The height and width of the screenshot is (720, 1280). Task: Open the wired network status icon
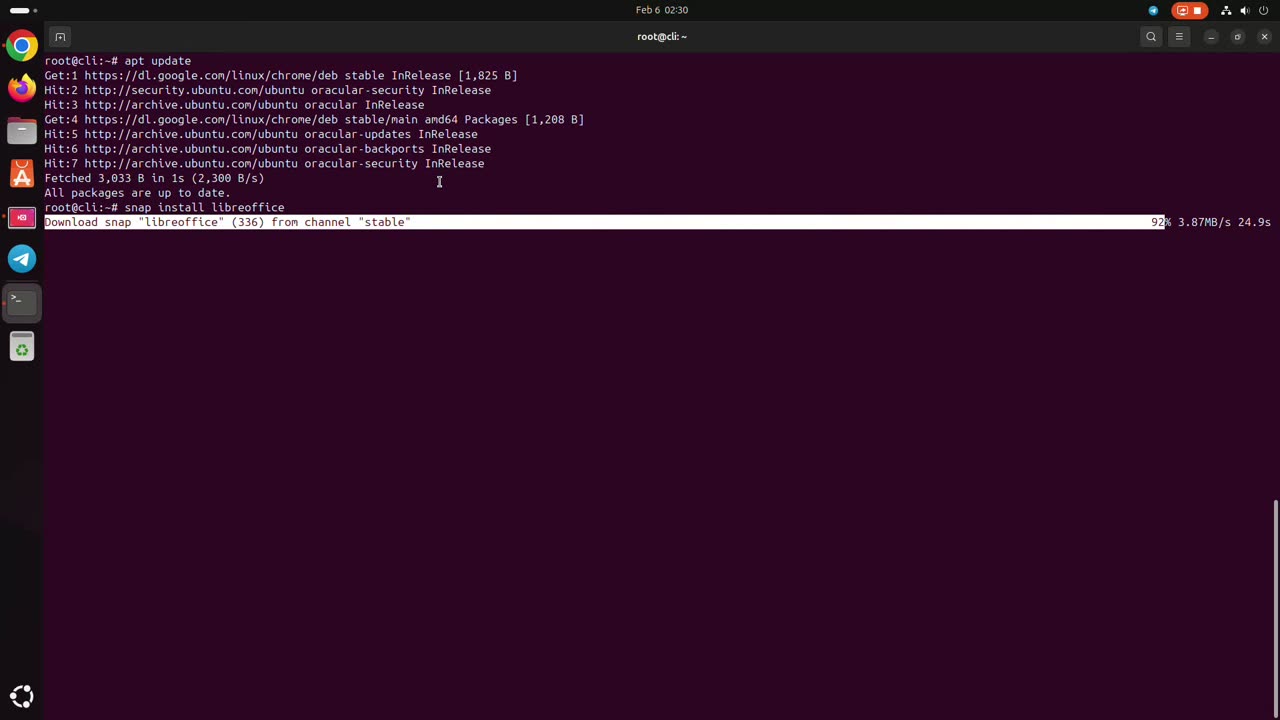(1226, 10)
